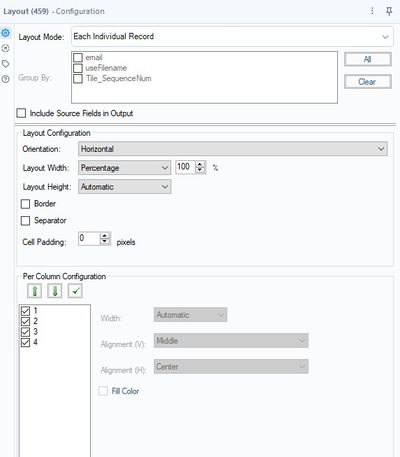Open the Navigation tab icon in sidebar
This screenshot has height=457, width=400.
point(6,48)
